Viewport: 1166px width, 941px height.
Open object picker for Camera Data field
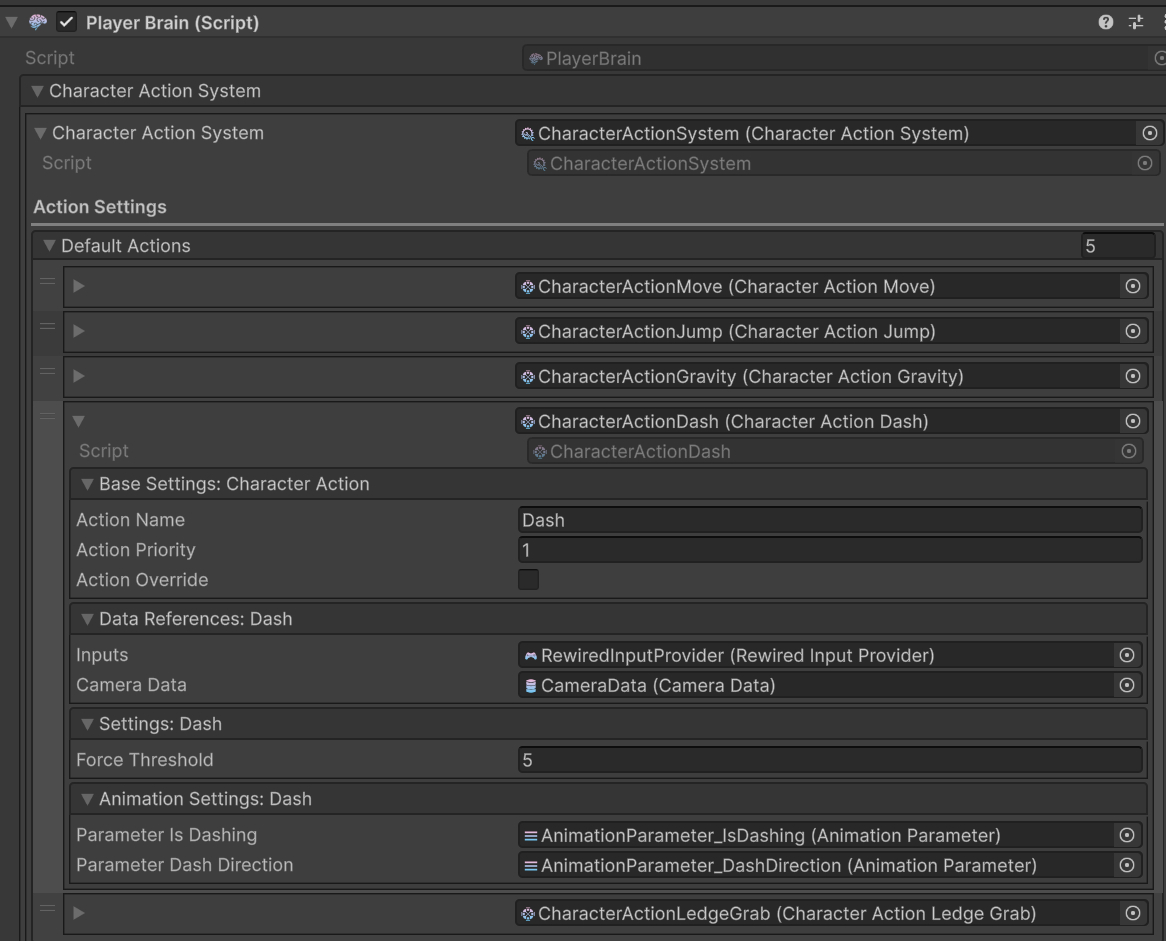point(1127,685)
